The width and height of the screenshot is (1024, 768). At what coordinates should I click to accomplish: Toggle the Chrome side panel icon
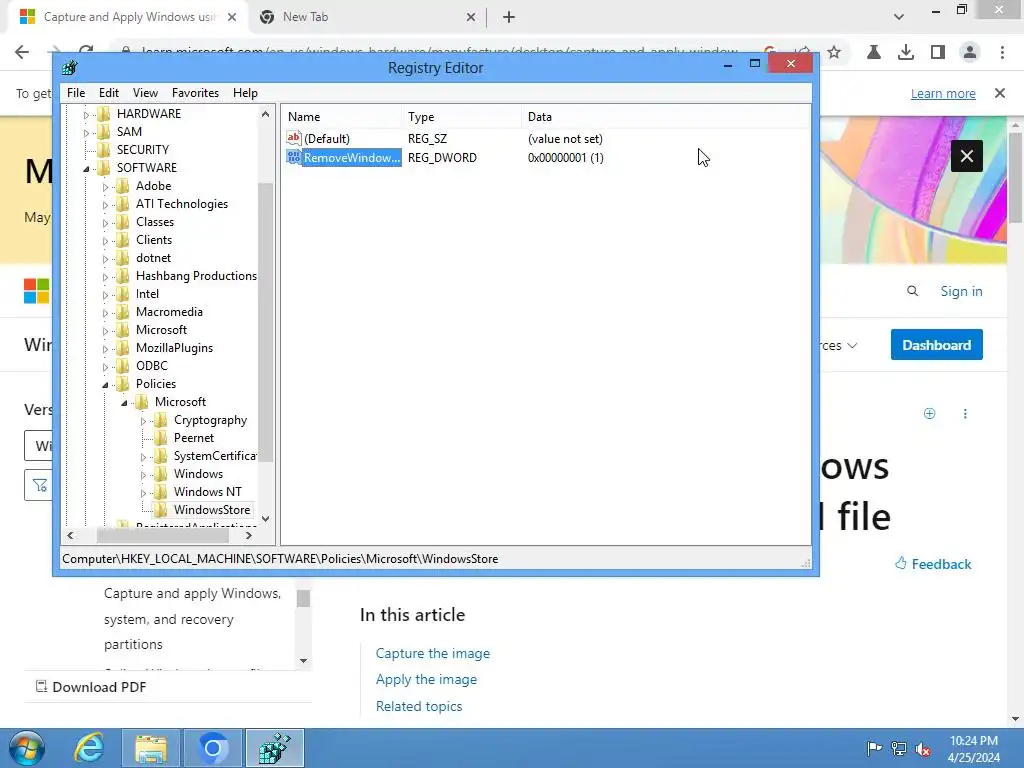coord(938,52)
